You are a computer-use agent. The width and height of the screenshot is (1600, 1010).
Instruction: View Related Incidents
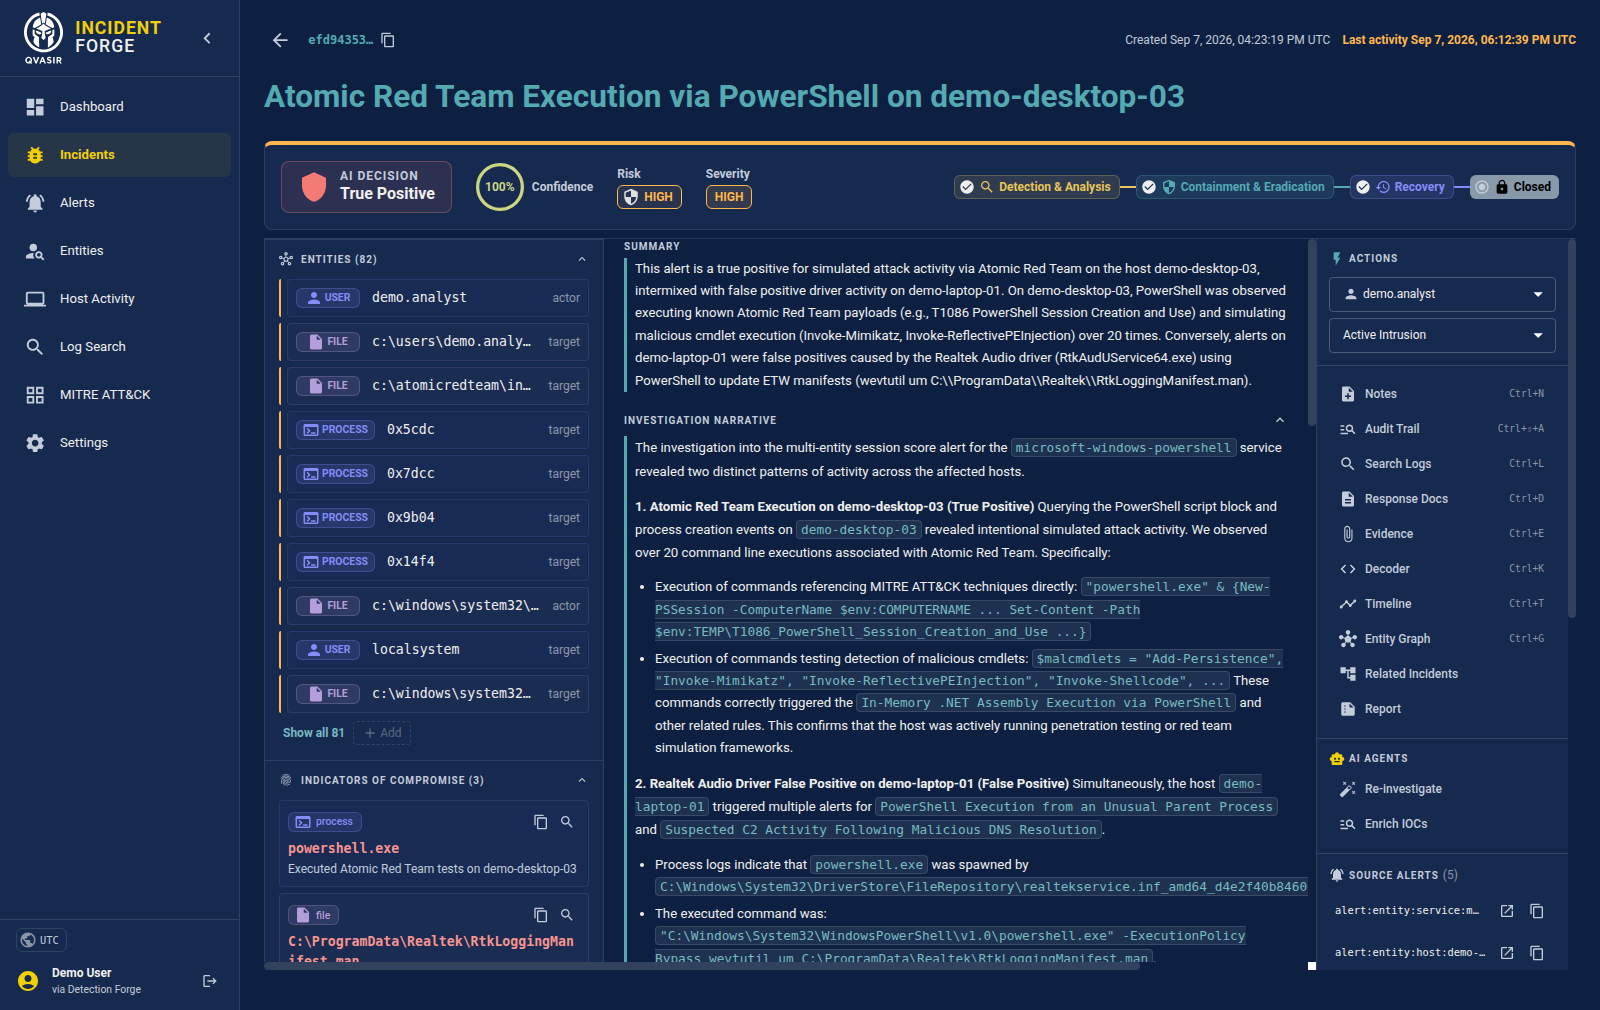click(x=1441, y=674)
